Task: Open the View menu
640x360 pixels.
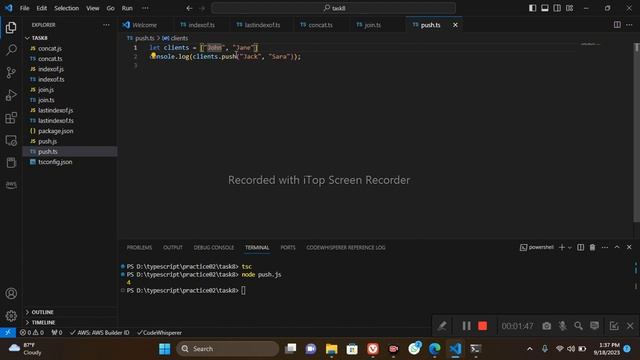Action: 93,8
